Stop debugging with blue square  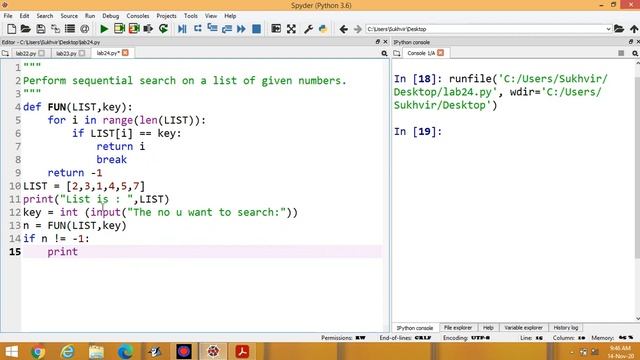tap(256, 29)
